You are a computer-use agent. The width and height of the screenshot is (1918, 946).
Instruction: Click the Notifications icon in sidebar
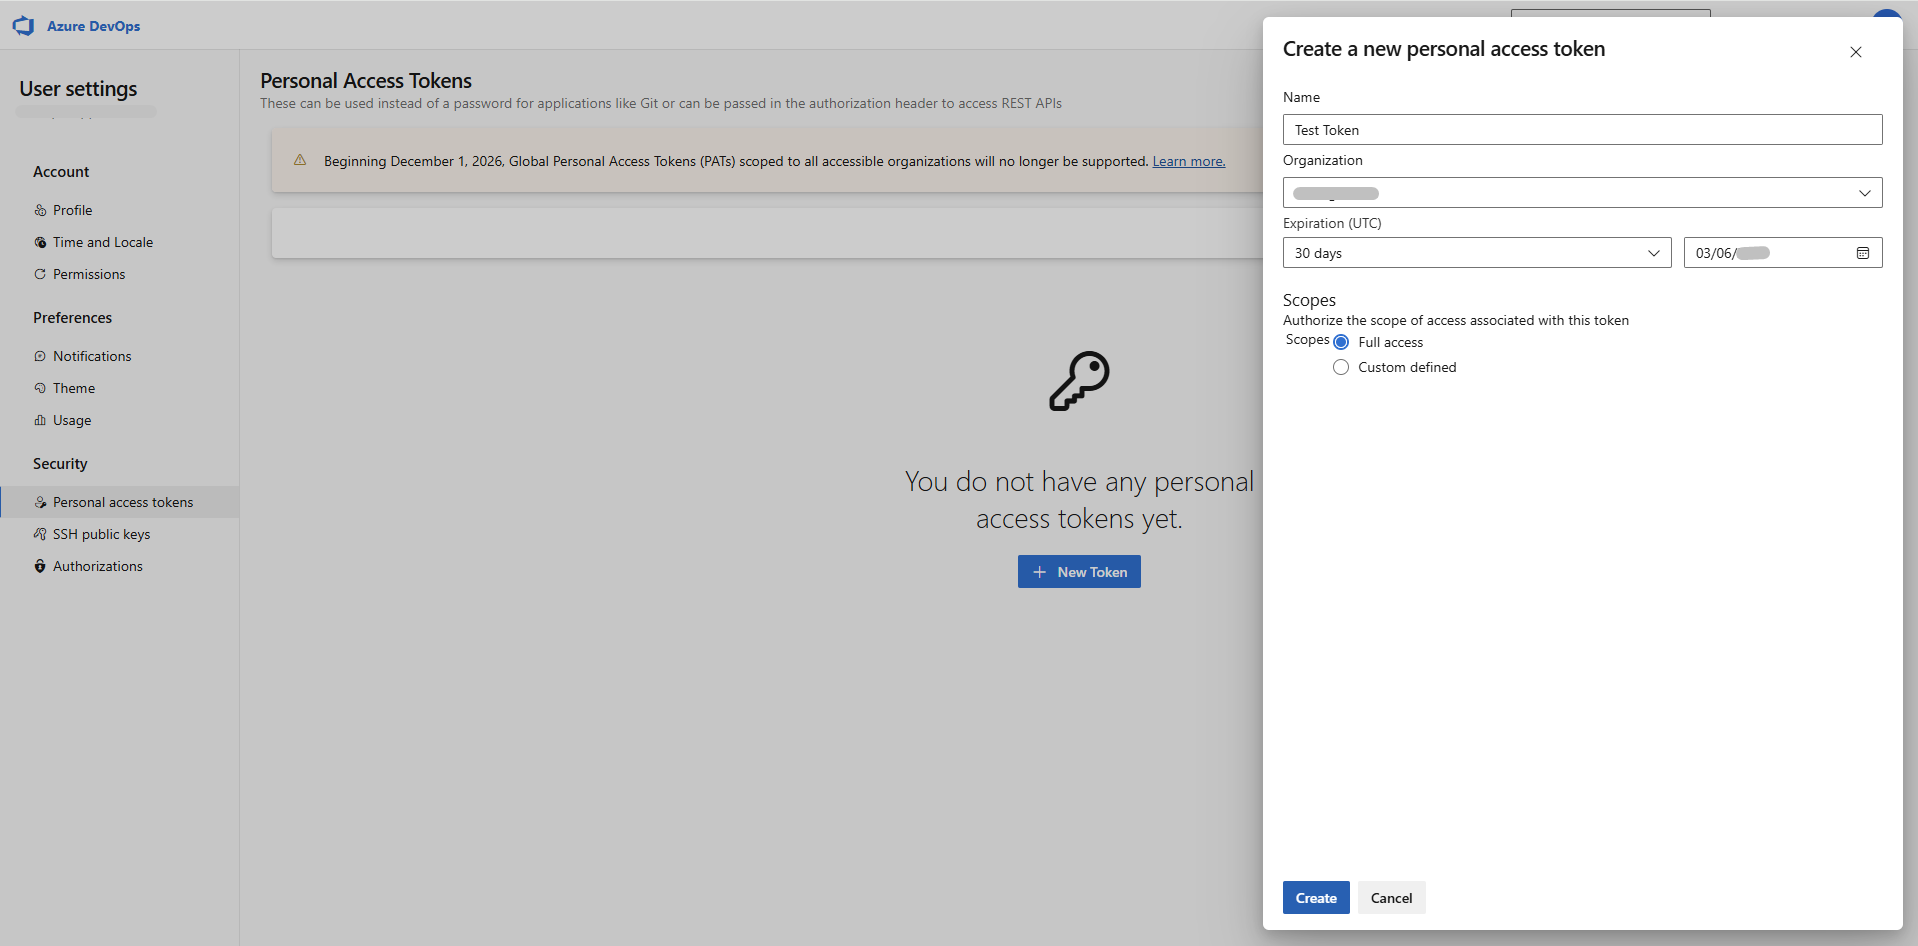(x=40, y=356)
